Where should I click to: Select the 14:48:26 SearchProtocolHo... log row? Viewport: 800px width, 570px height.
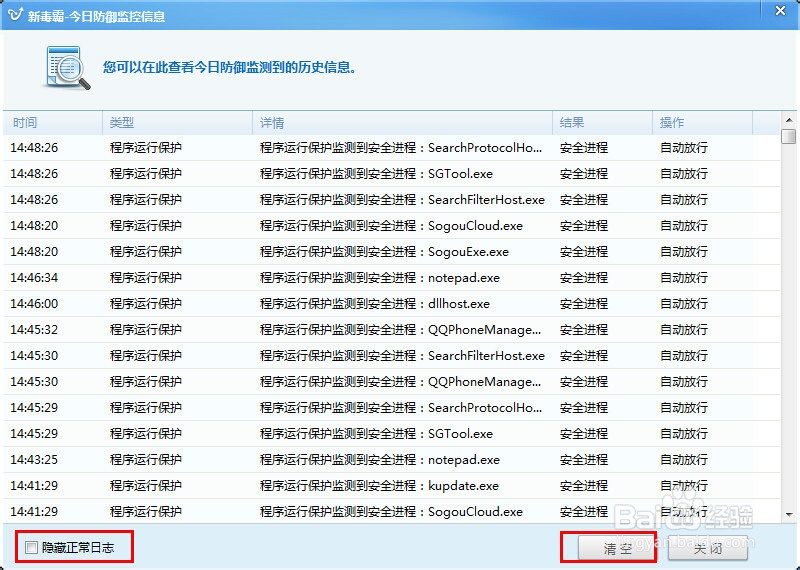(392, 147)
